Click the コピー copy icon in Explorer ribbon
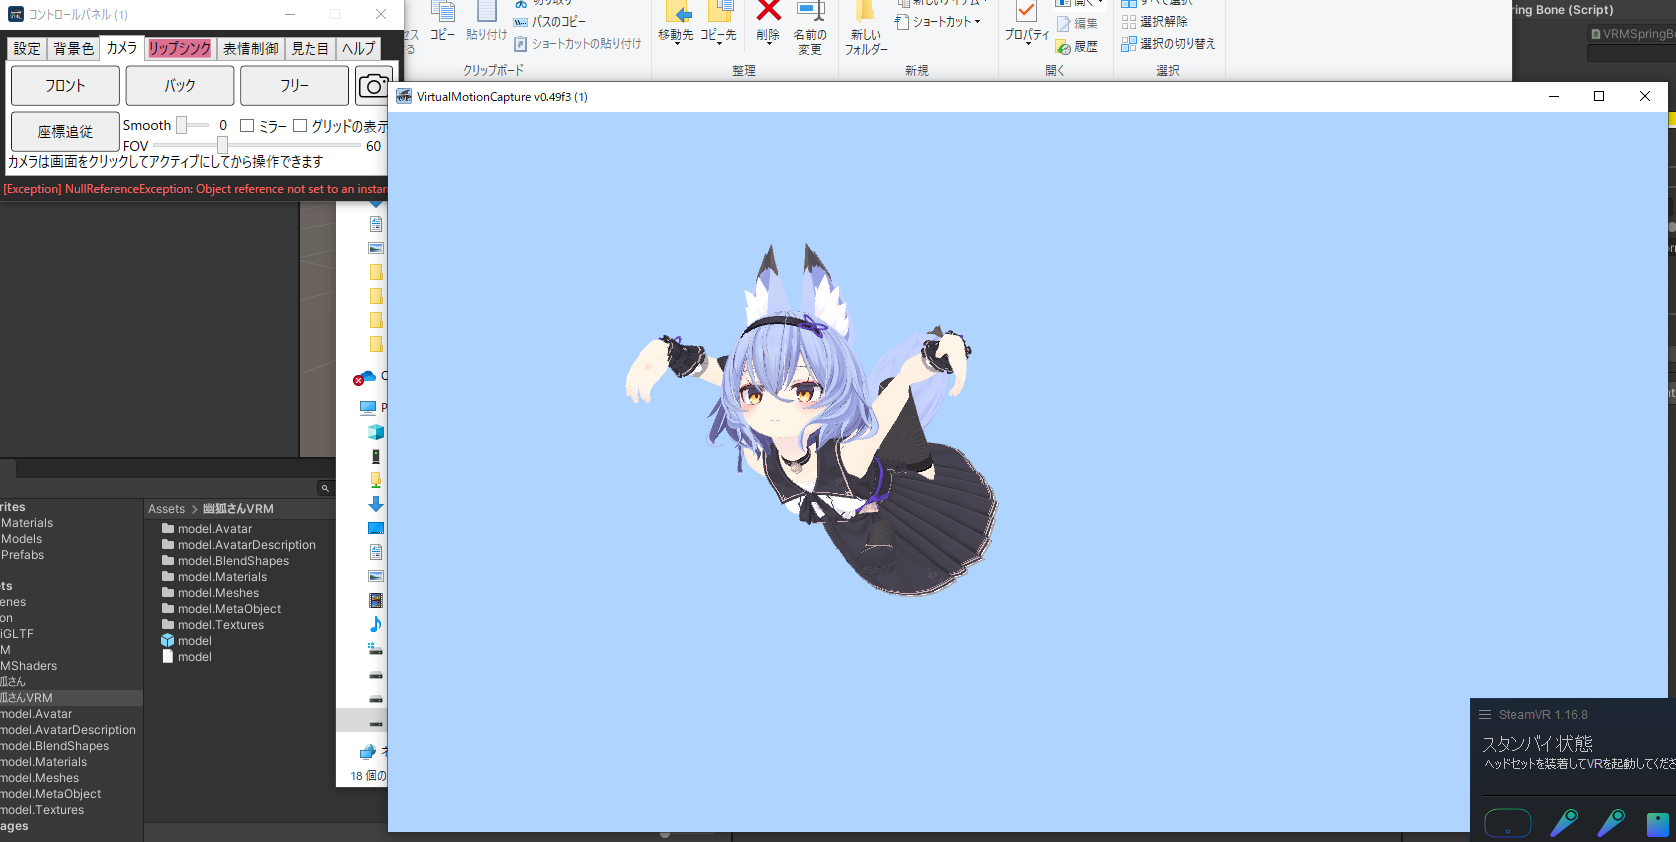 coord(443,11)
